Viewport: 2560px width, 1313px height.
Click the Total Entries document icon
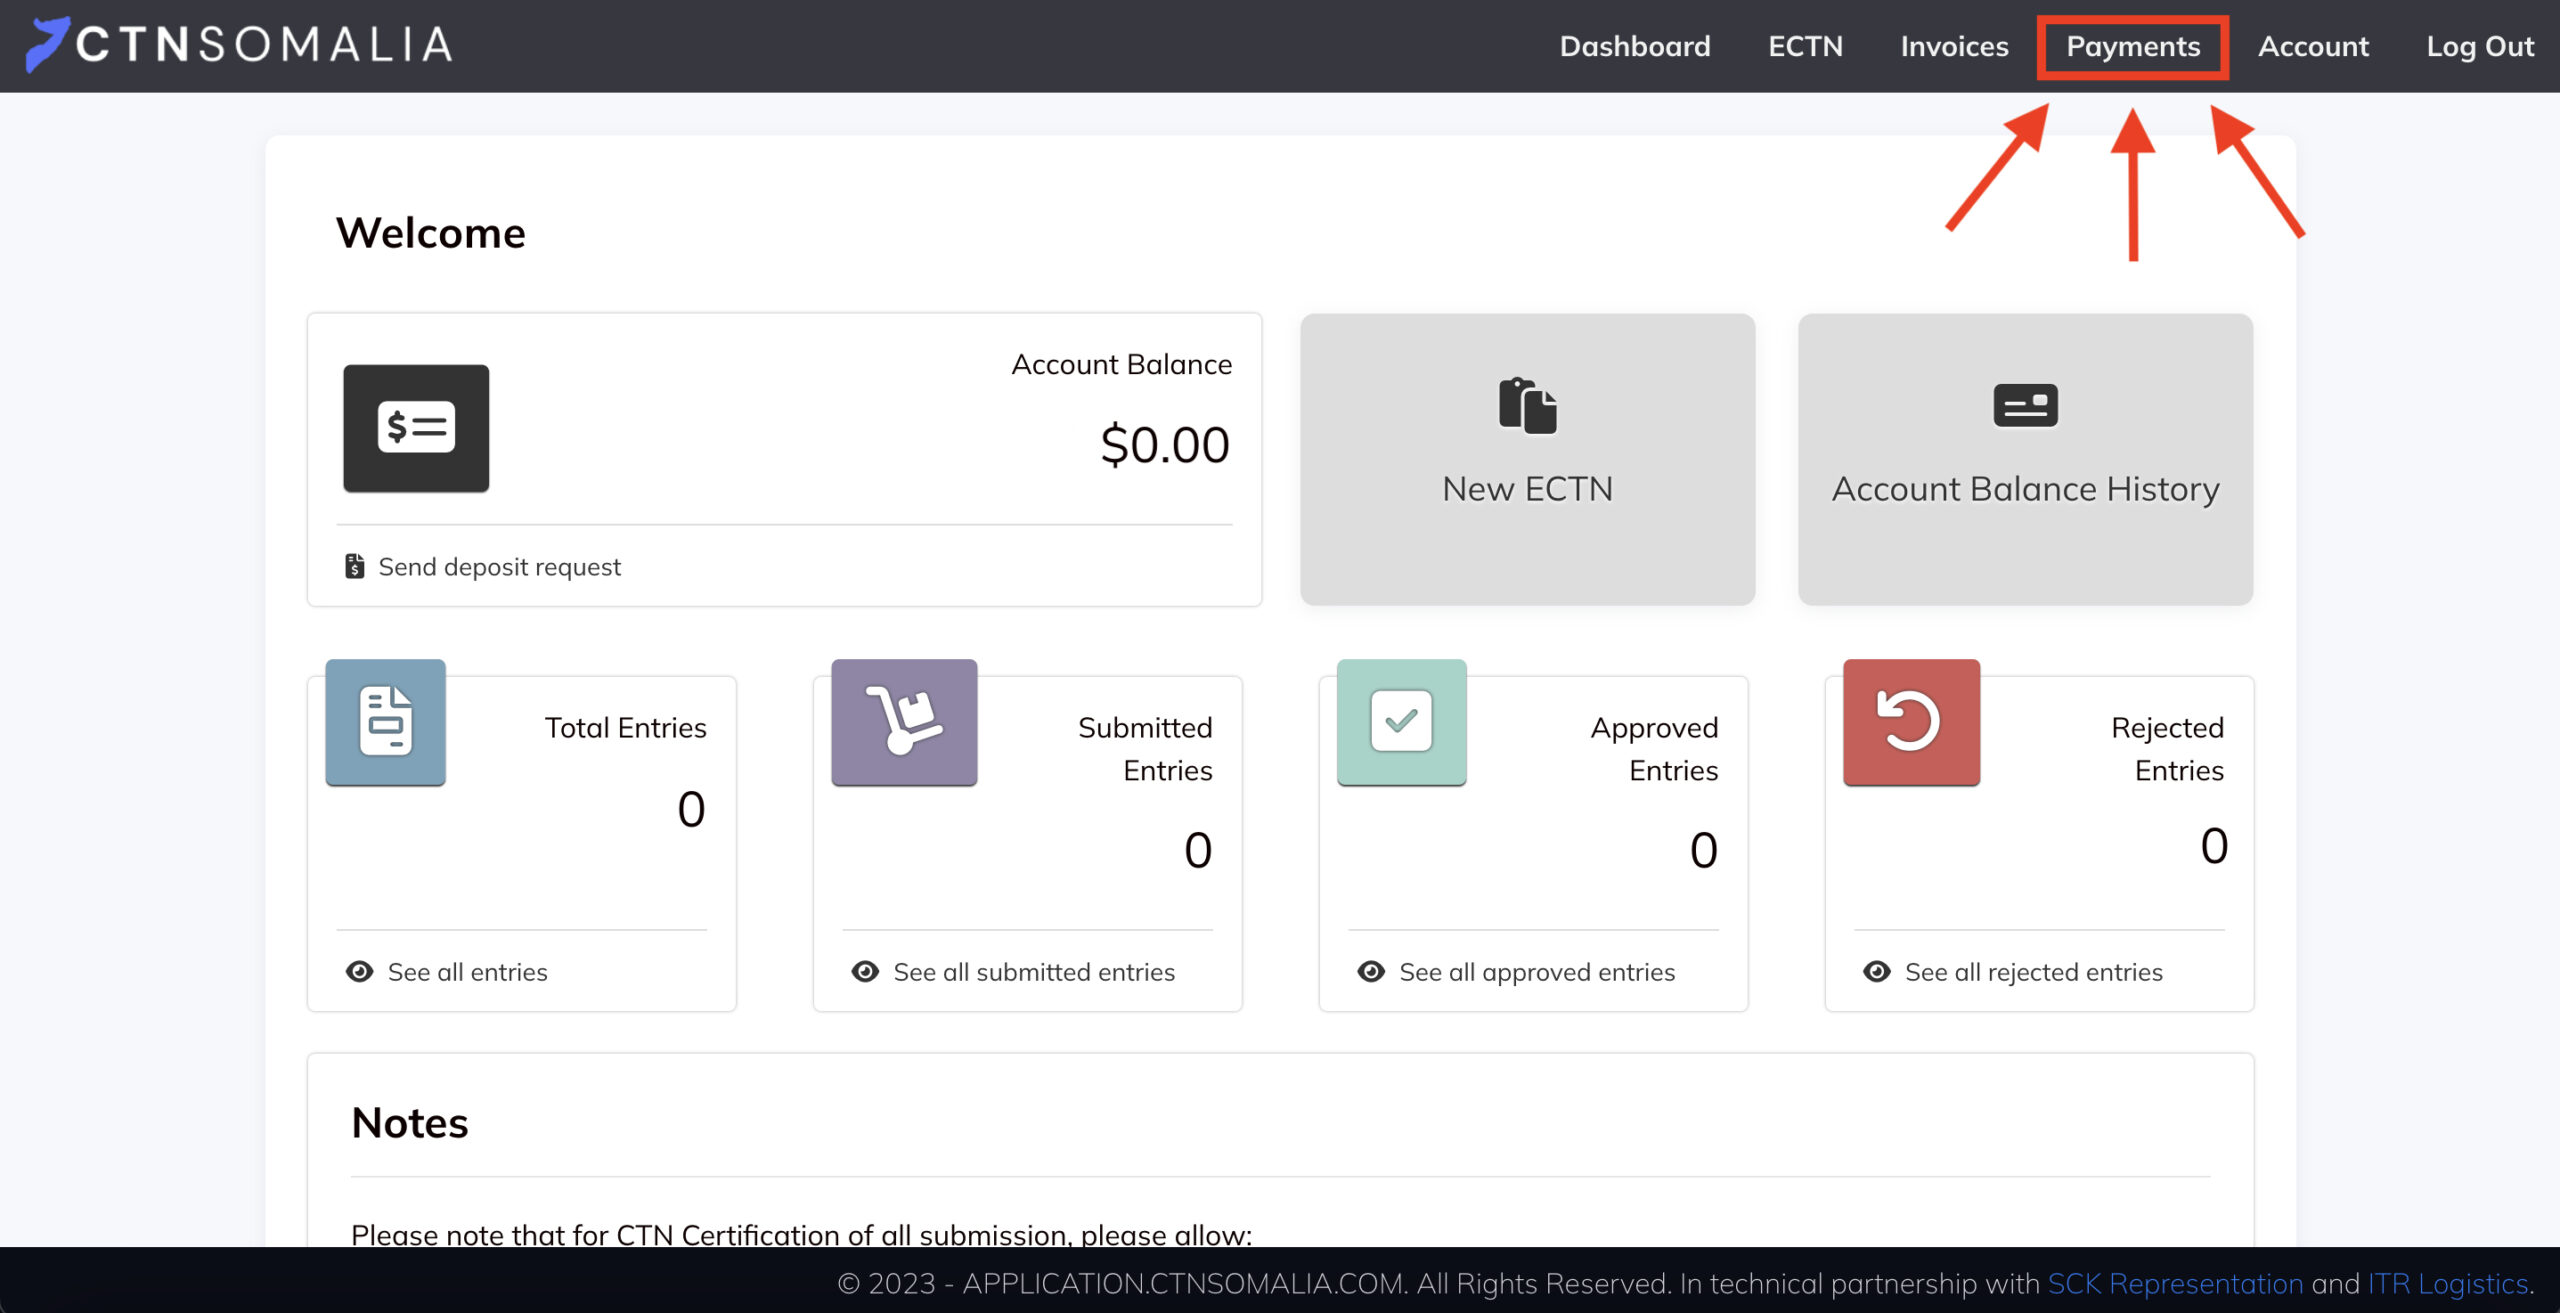(x=385, y=722)
